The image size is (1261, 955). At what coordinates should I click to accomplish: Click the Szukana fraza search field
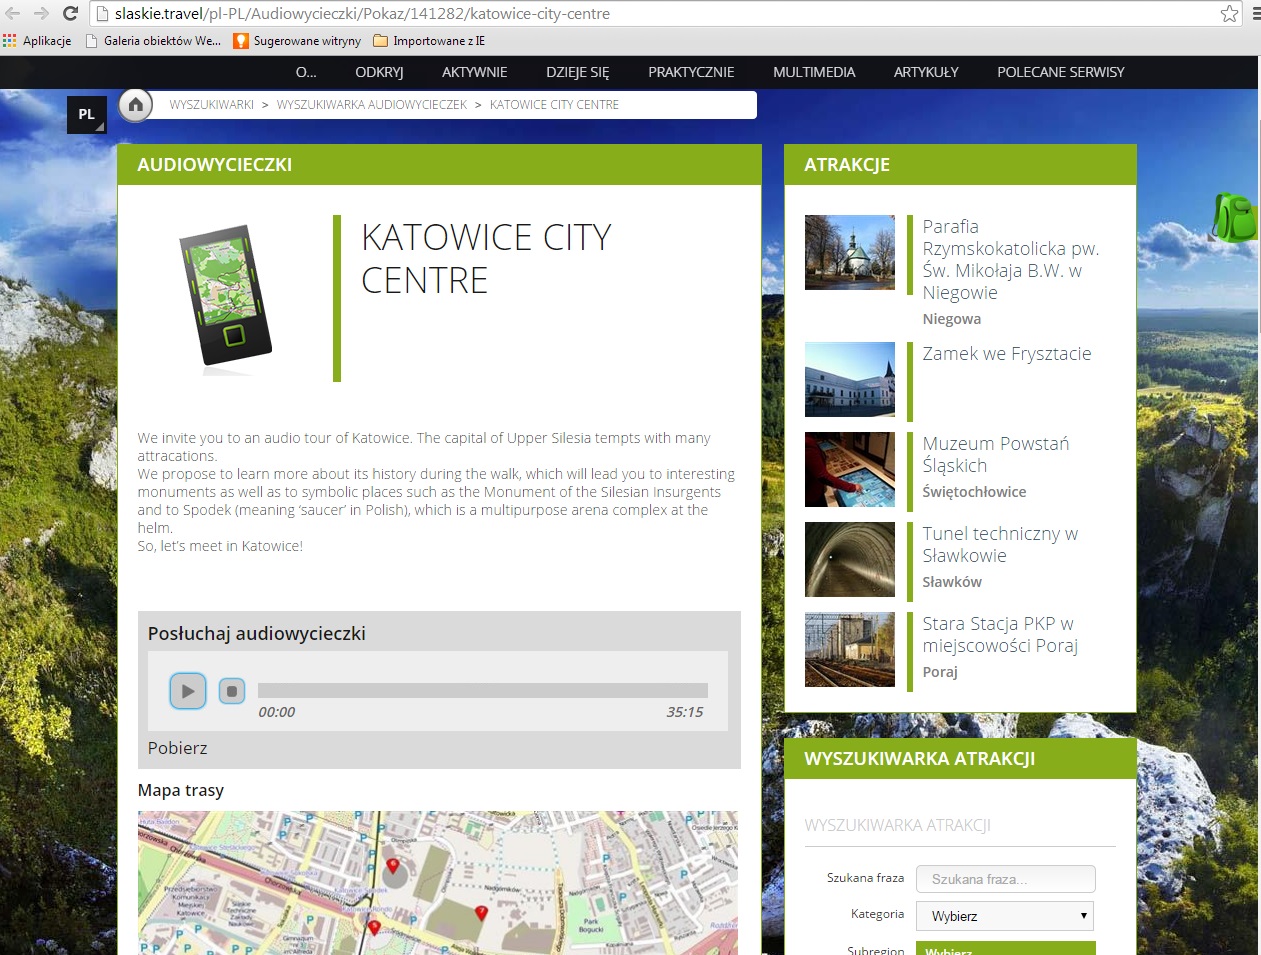coord(1005,879)
